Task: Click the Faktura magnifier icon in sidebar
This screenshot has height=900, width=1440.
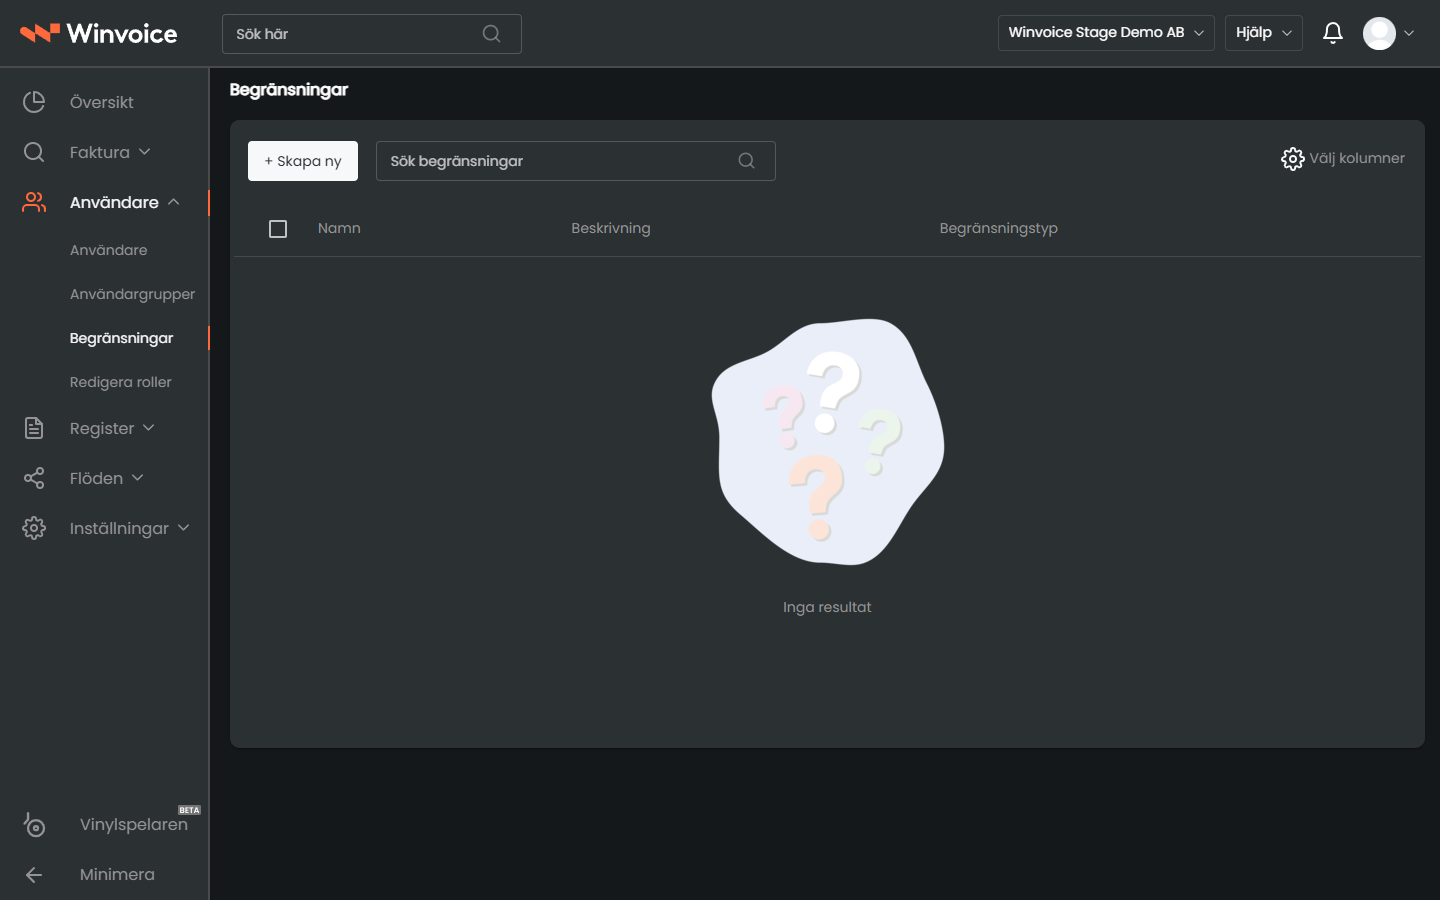Action: click(x=34, y=152)
